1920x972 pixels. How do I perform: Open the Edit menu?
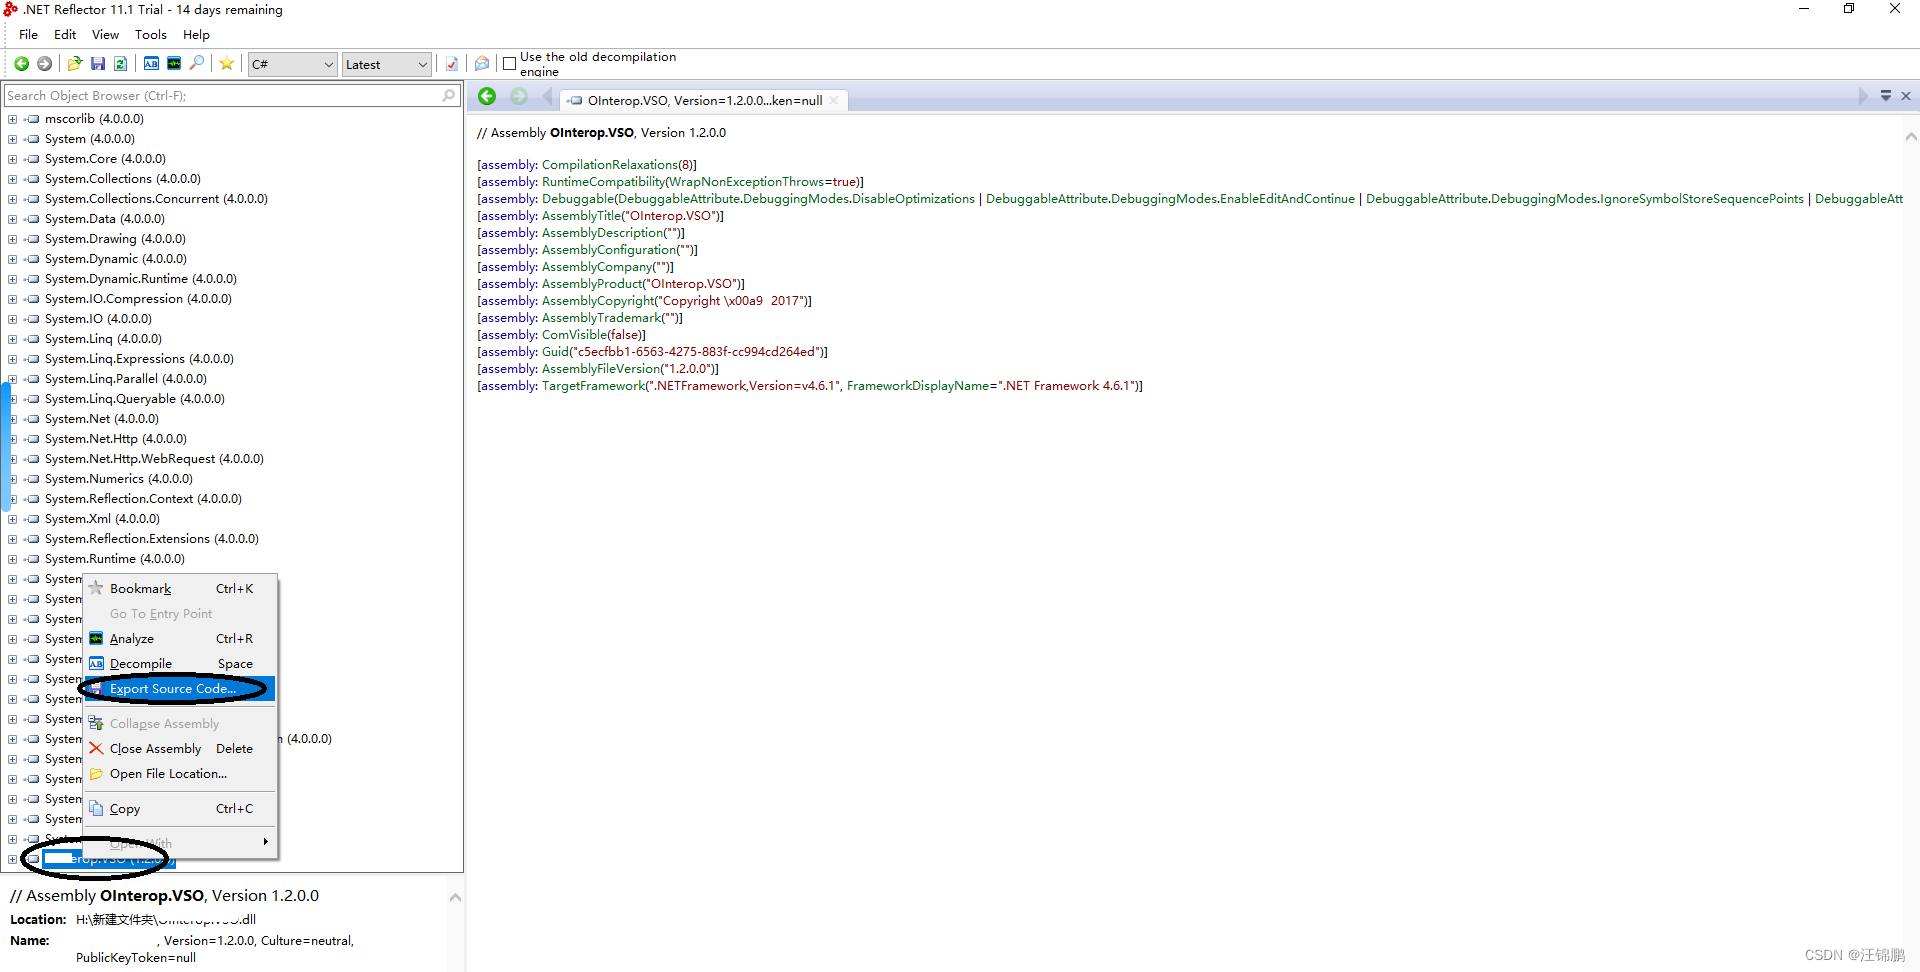click(x=65, y=34)
